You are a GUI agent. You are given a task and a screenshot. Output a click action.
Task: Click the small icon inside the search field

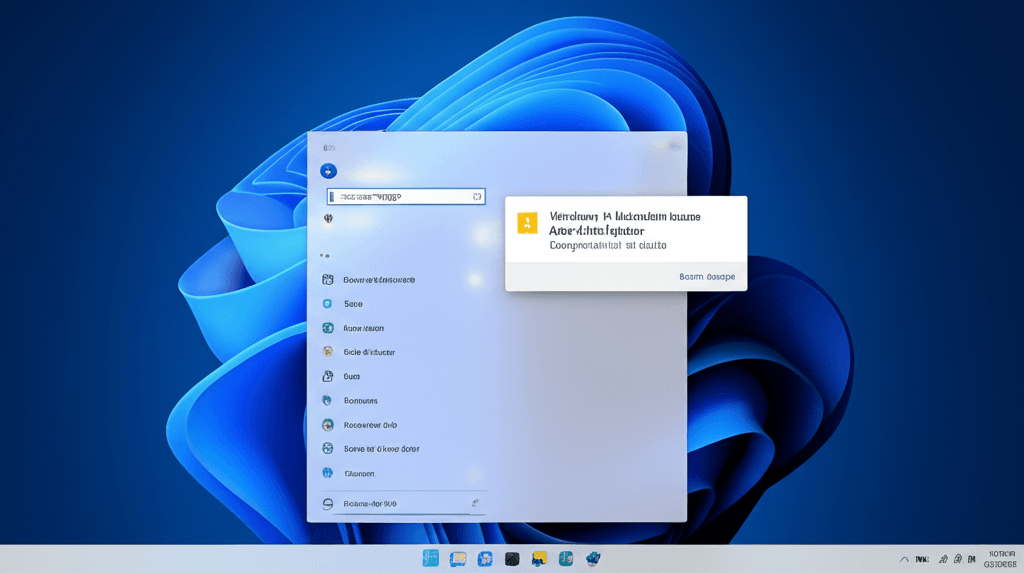point(477,197)
